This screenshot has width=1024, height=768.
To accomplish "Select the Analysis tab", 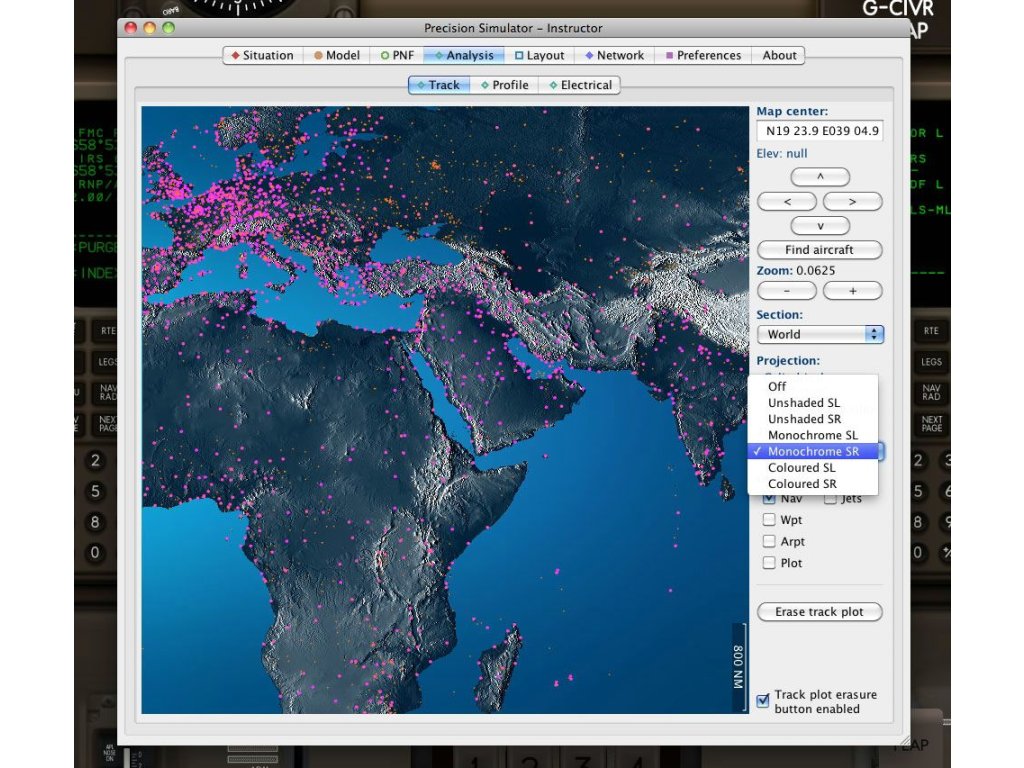I will (464, 56).
